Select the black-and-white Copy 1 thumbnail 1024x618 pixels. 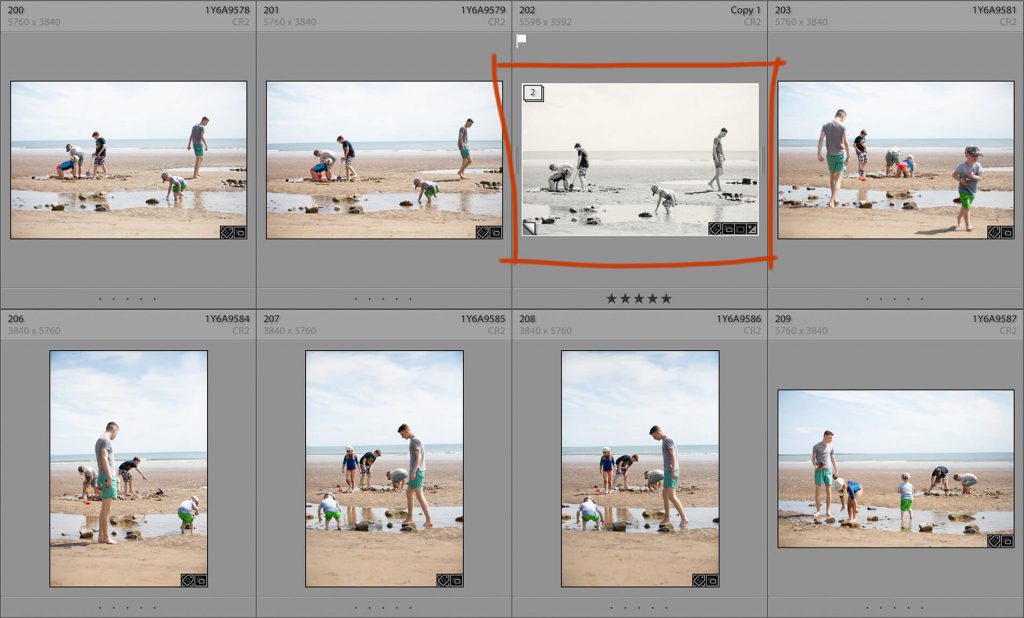pyautogui.click(x=640, y=159)
